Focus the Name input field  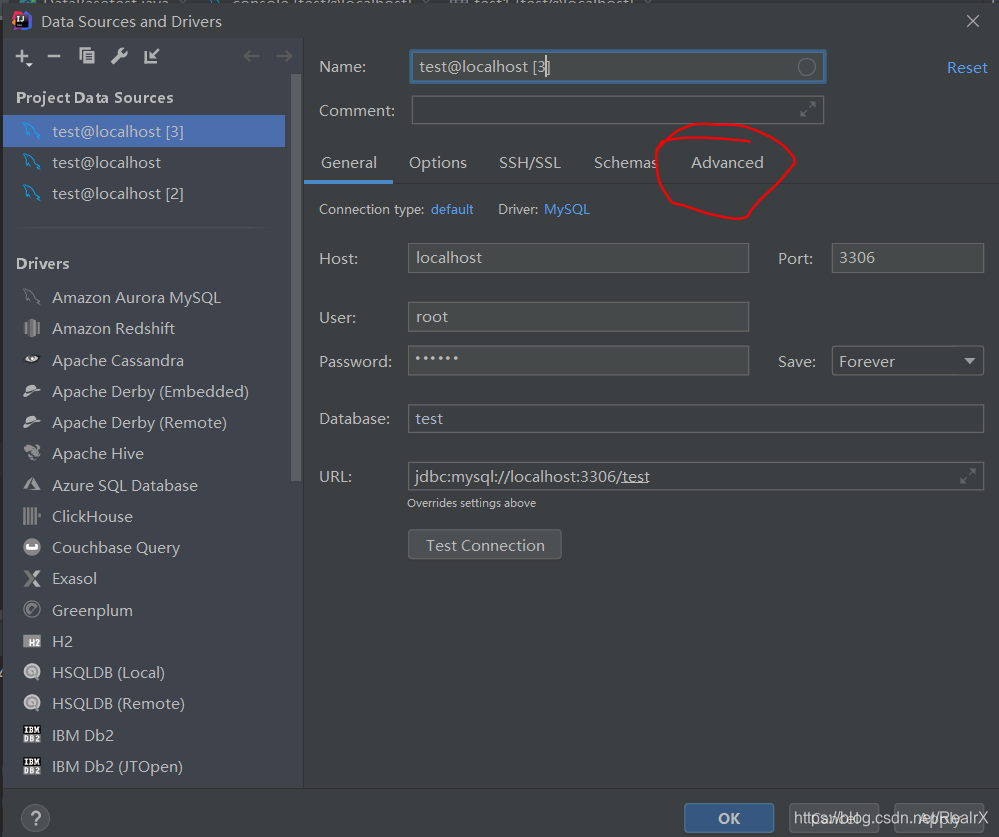(617, 67)
